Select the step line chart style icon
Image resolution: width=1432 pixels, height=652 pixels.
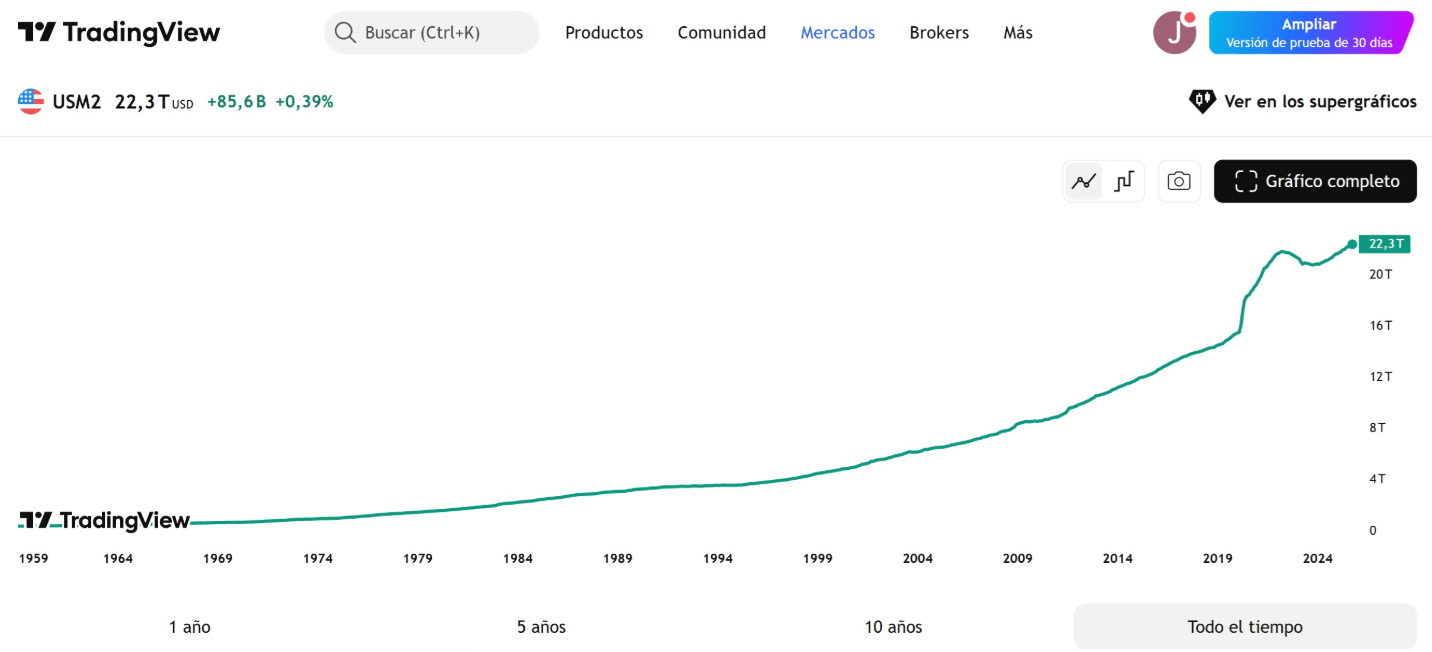(x=1124, y=181)
